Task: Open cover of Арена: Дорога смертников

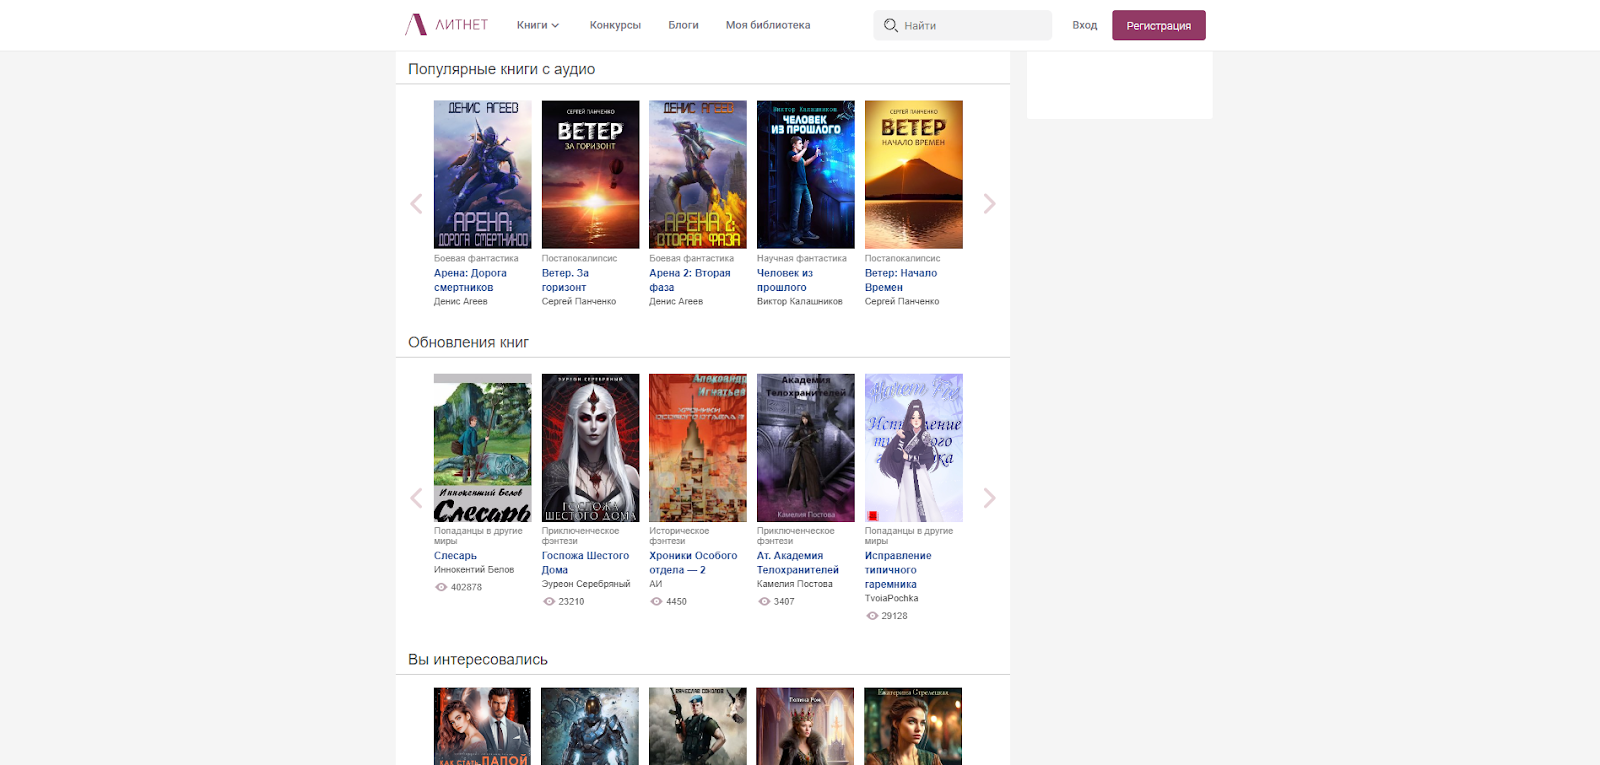Action: [483, 174]
